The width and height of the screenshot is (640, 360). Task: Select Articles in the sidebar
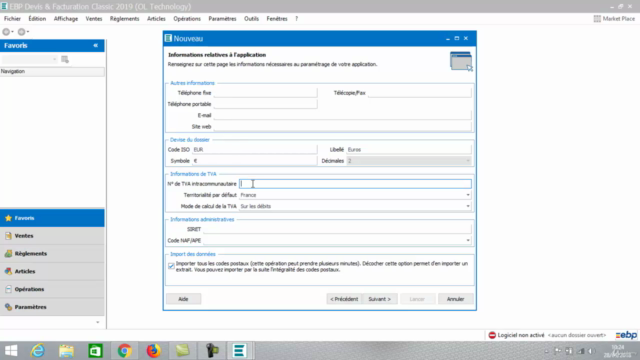(52, 271)
